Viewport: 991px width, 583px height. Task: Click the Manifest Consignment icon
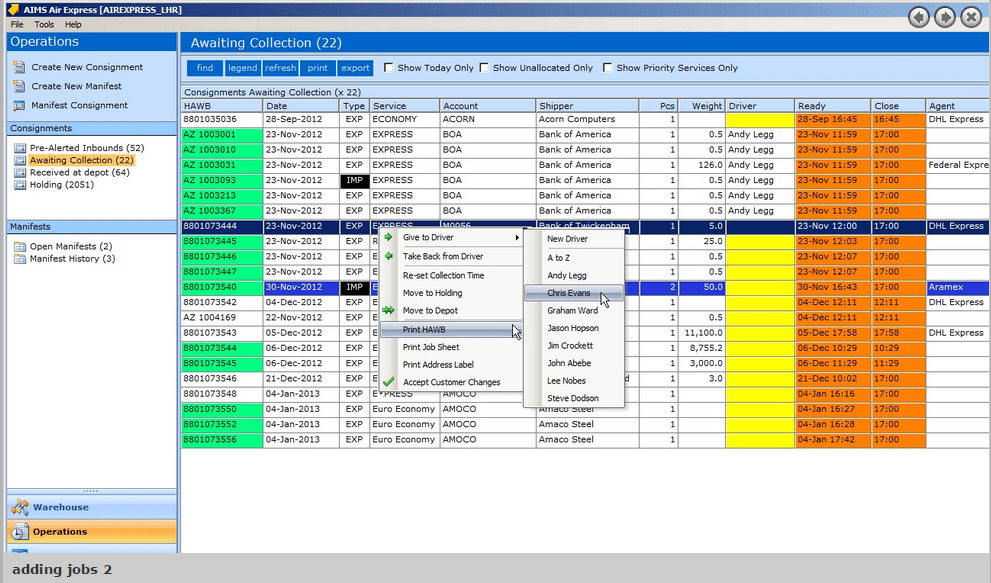point(18,105)
